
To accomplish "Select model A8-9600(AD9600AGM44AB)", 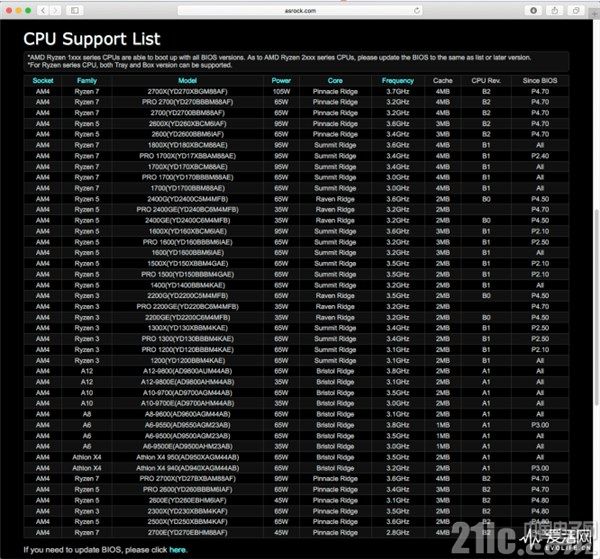I will 188,414.
